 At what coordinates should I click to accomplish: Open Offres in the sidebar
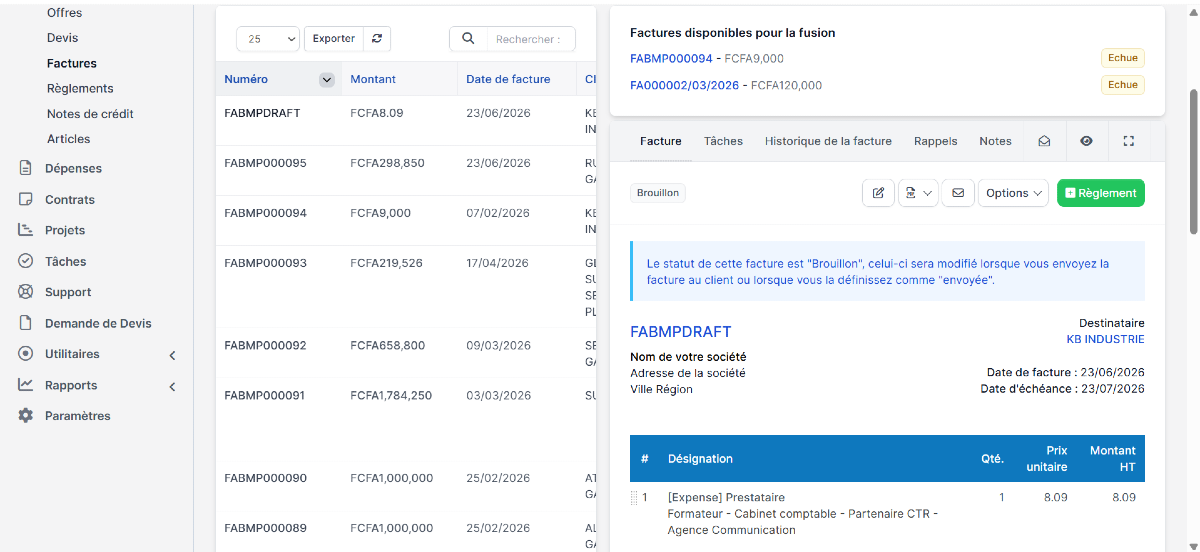click(65, 13)
